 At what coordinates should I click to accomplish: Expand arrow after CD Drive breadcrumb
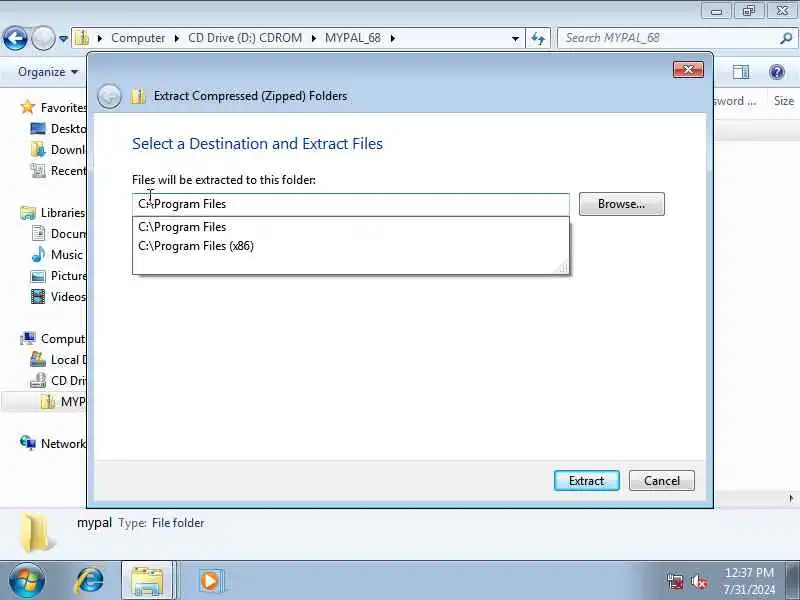coord(313,38)
